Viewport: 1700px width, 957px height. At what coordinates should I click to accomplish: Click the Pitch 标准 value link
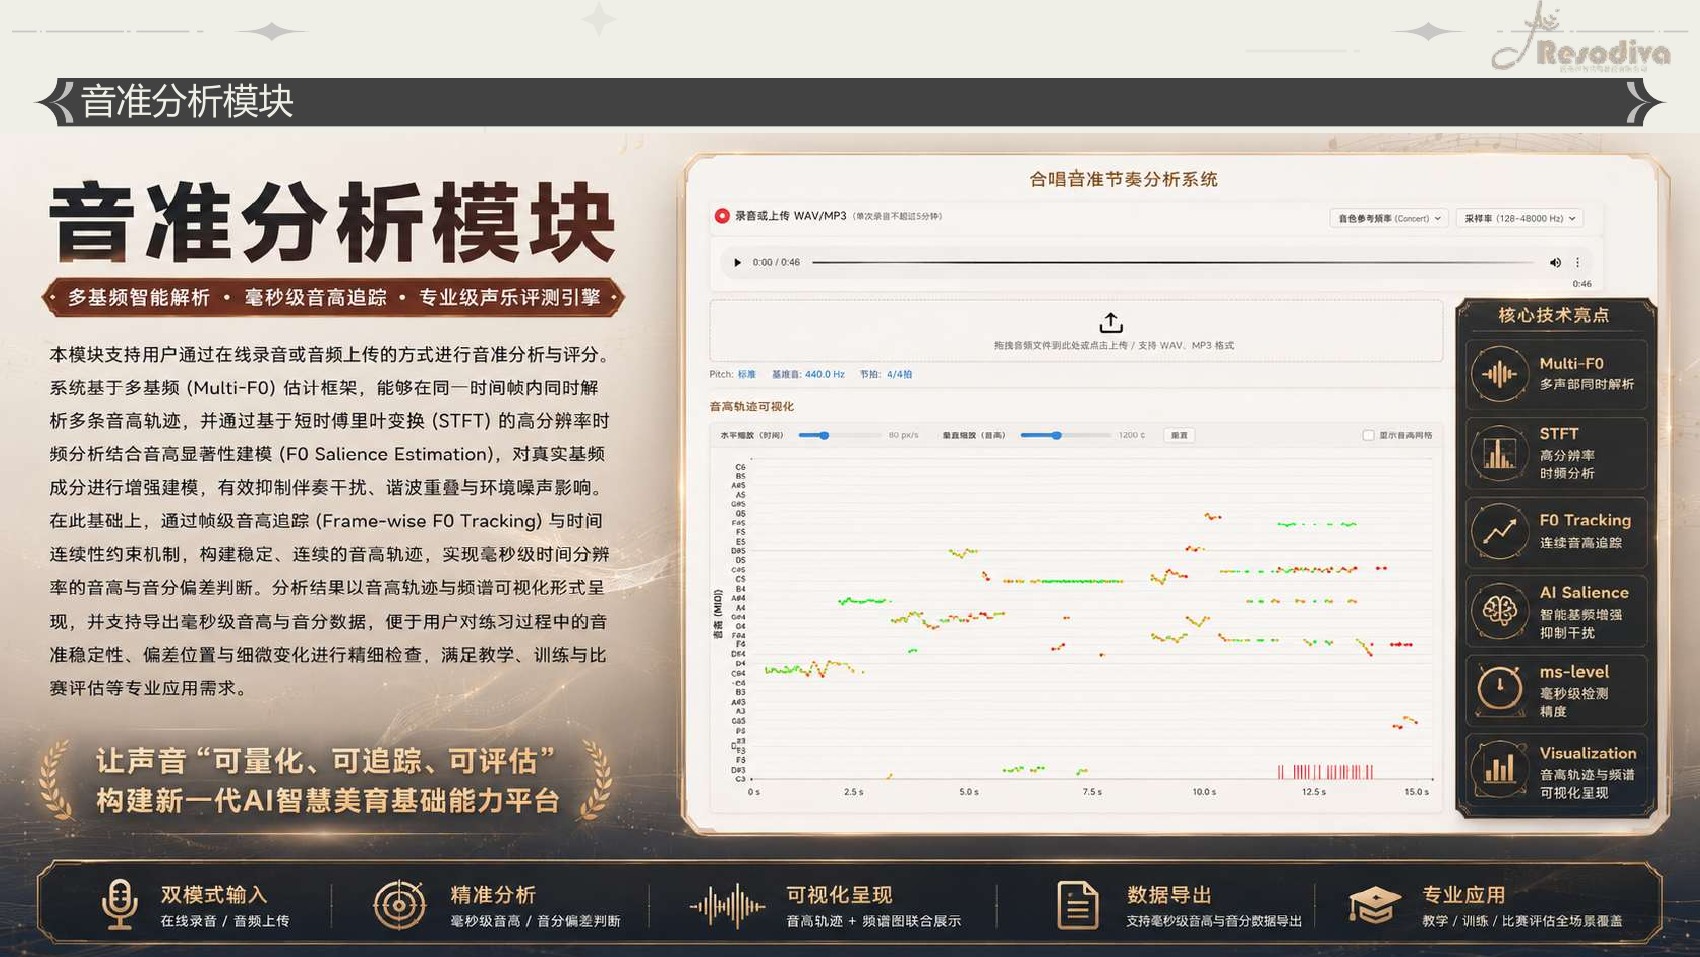[747, 374]
